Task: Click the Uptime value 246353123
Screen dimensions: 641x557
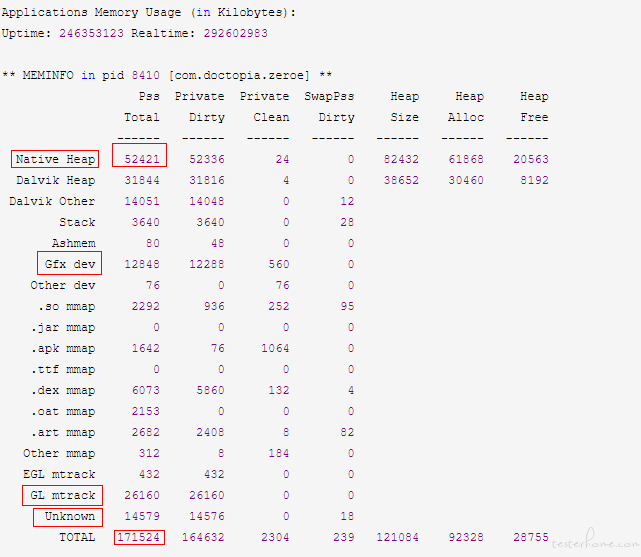Action: tap(91, 33)
